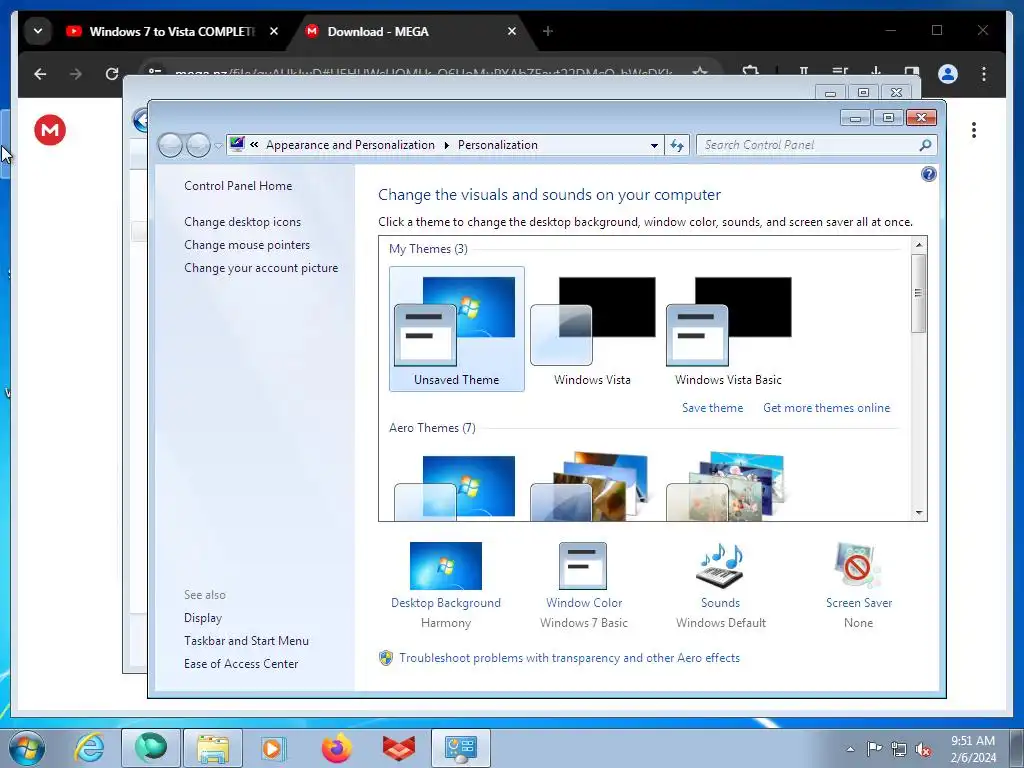Bookmark this page with the star icon
The height and width of the screenshot is (768, 1024).
700,72
